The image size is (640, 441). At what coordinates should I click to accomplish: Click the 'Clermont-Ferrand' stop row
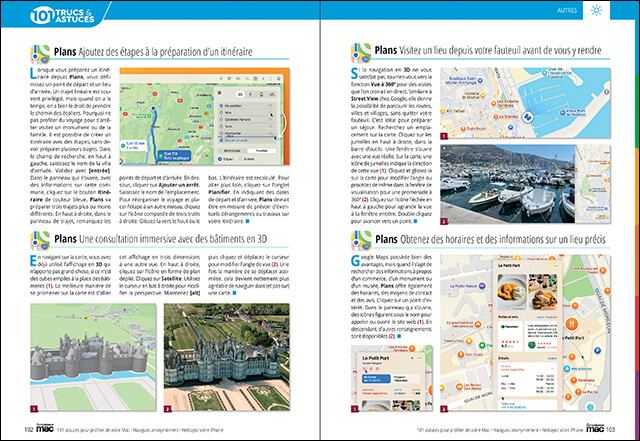click(x=247, y=120)
